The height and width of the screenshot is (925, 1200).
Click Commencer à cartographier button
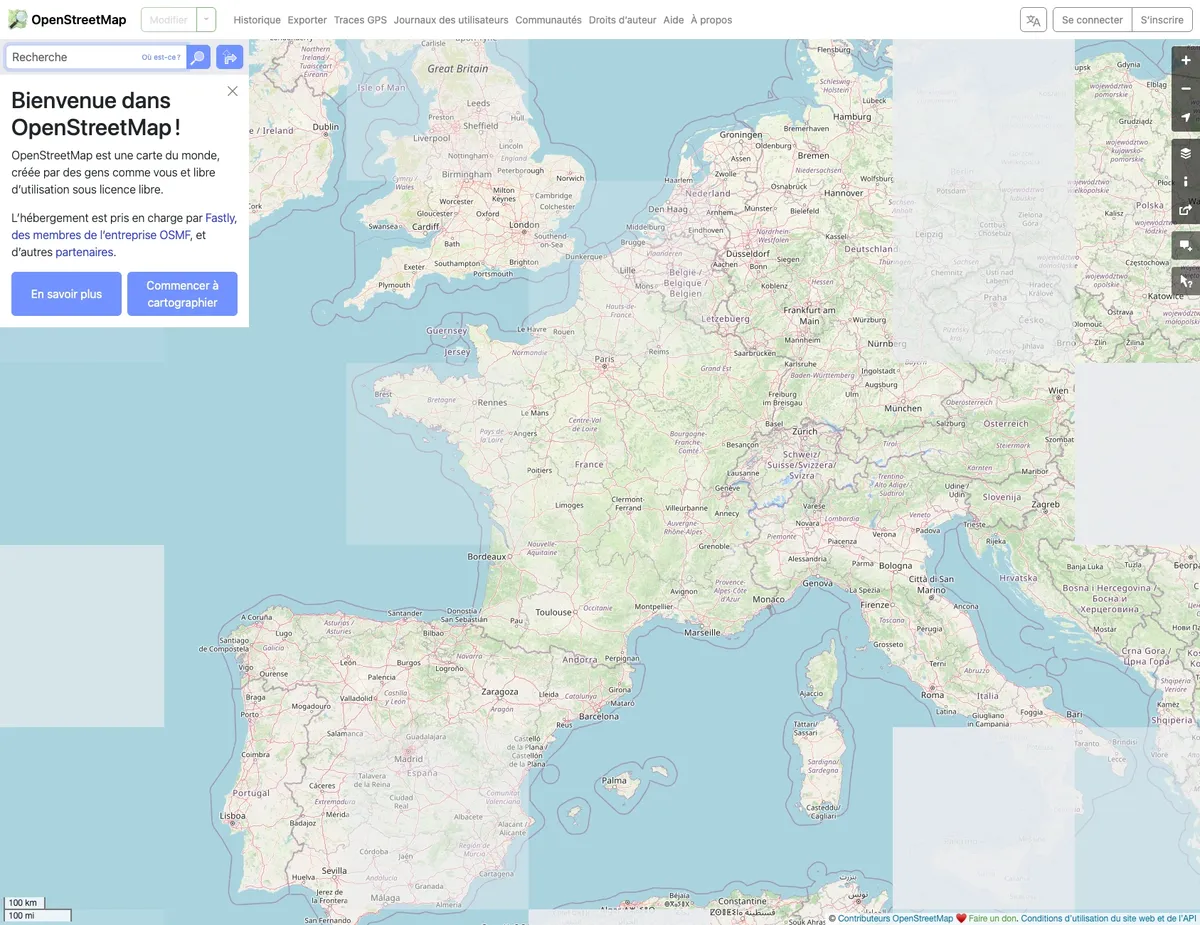coord(182,294)
